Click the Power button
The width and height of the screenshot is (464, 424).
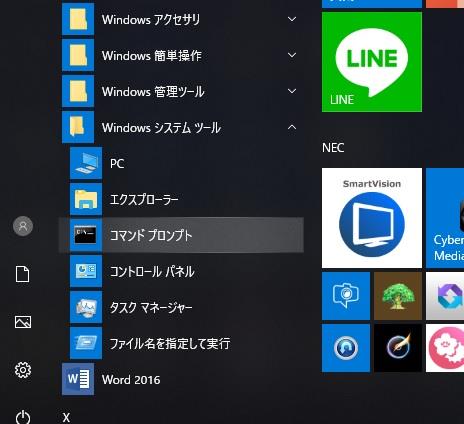23,417
